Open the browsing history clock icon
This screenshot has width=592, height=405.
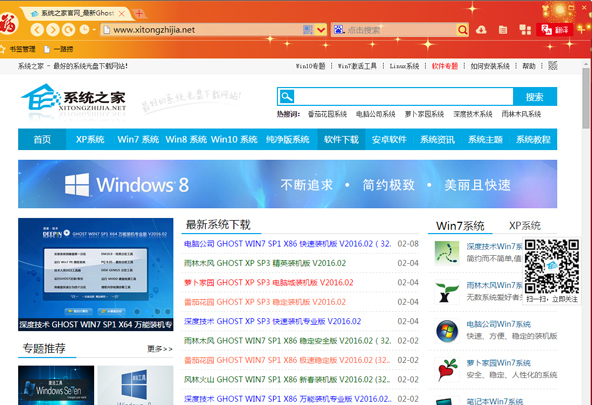click(84, 29)
